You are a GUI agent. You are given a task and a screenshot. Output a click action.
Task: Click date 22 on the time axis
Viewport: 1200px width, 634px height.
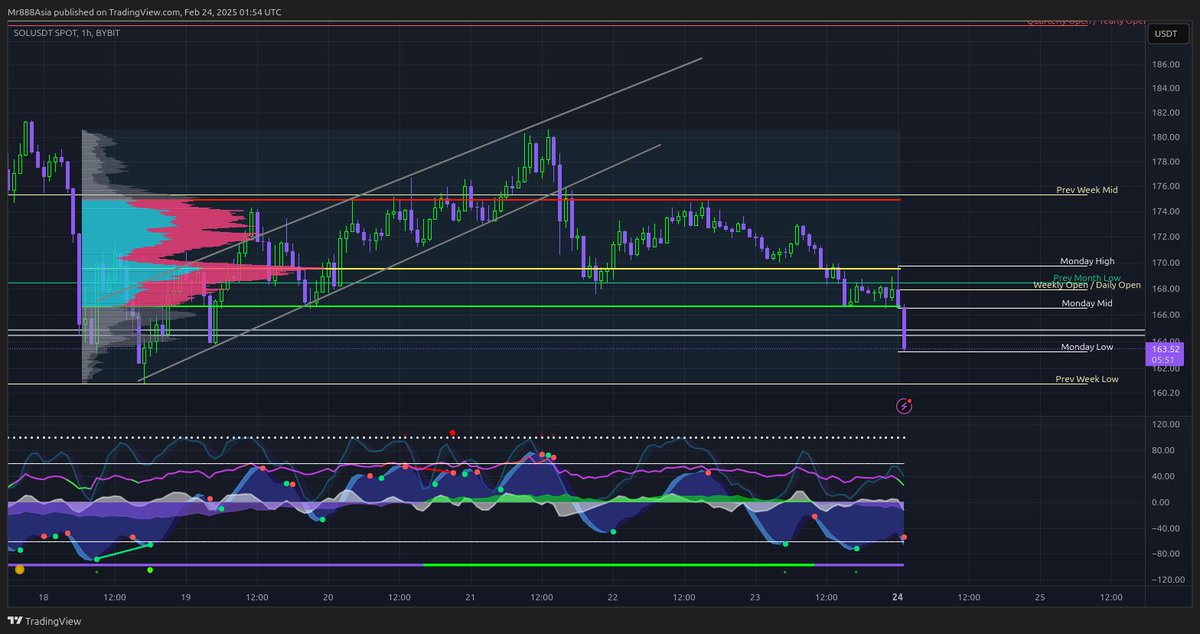(x=613, y=597)
